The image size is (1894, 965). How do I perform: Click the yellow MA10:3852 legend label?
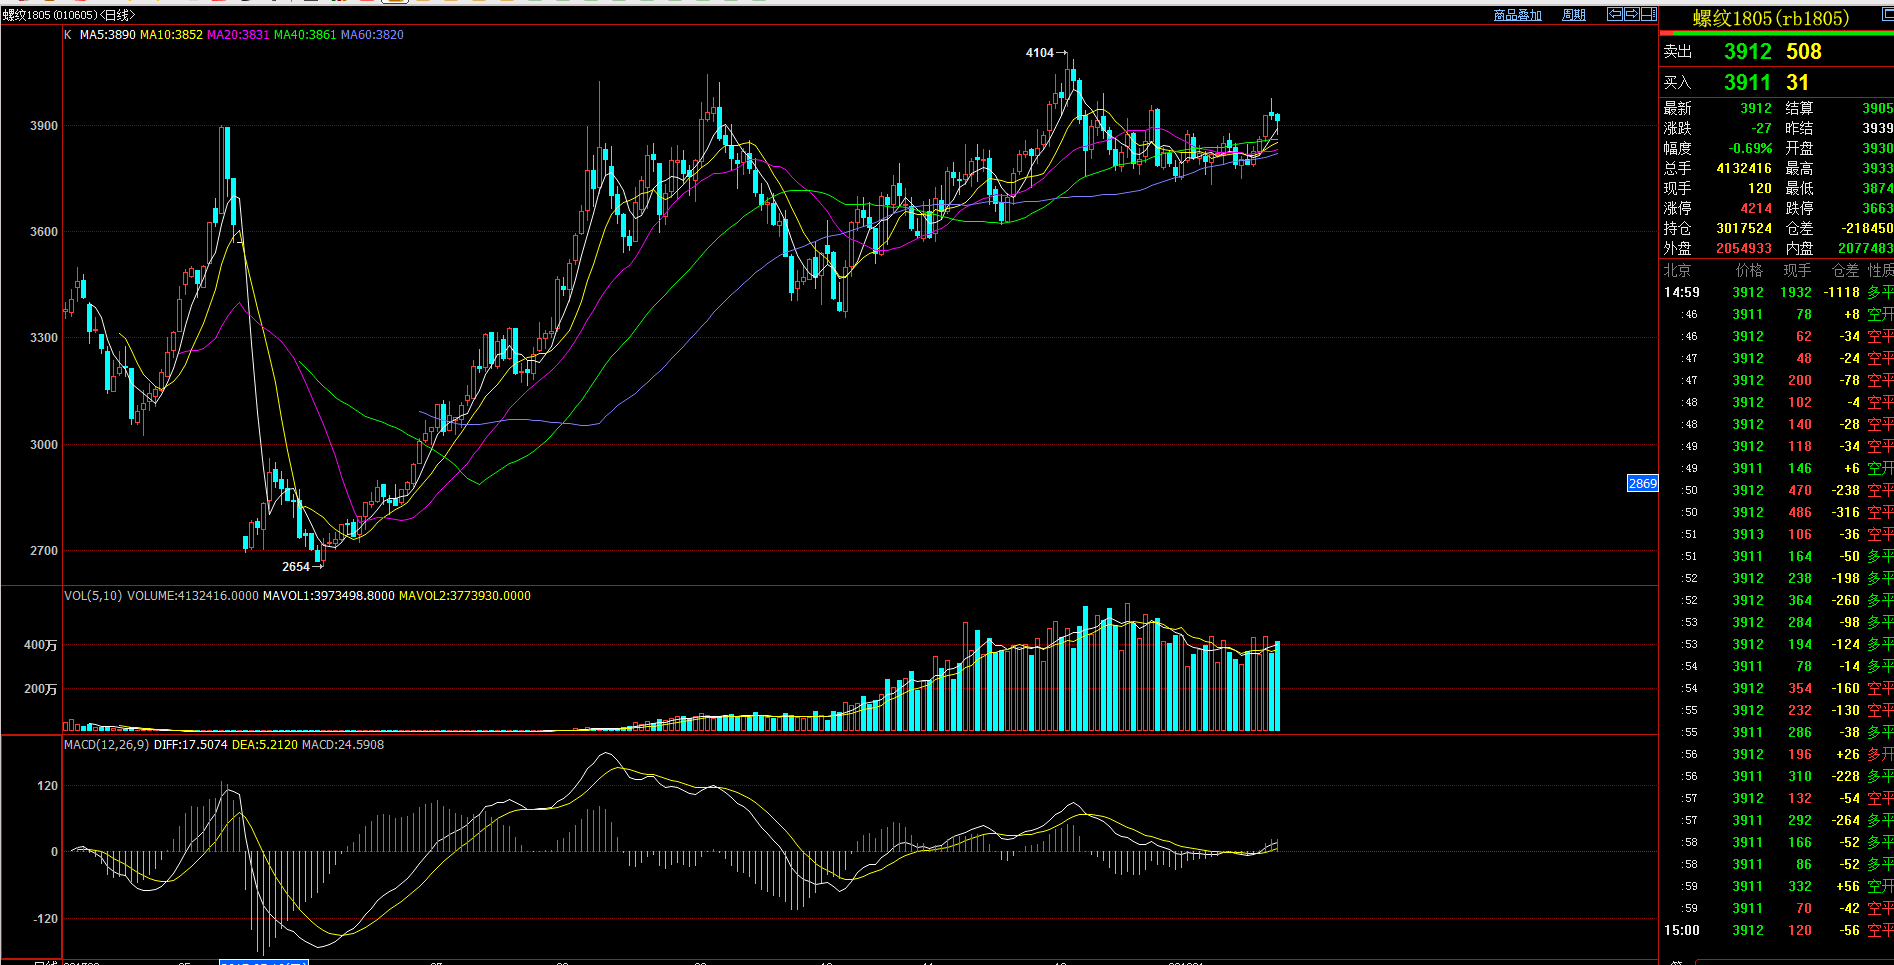point(171,35)
